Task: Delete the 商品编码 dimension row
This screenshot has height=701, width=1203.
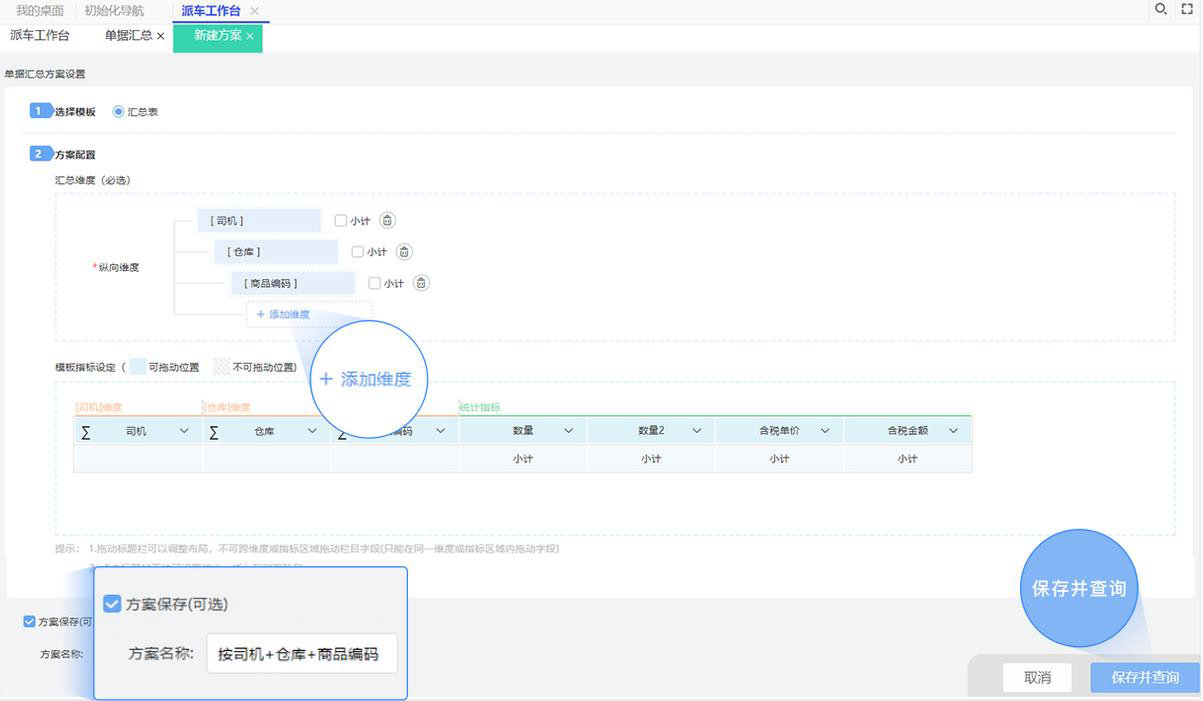Action: 421,283
